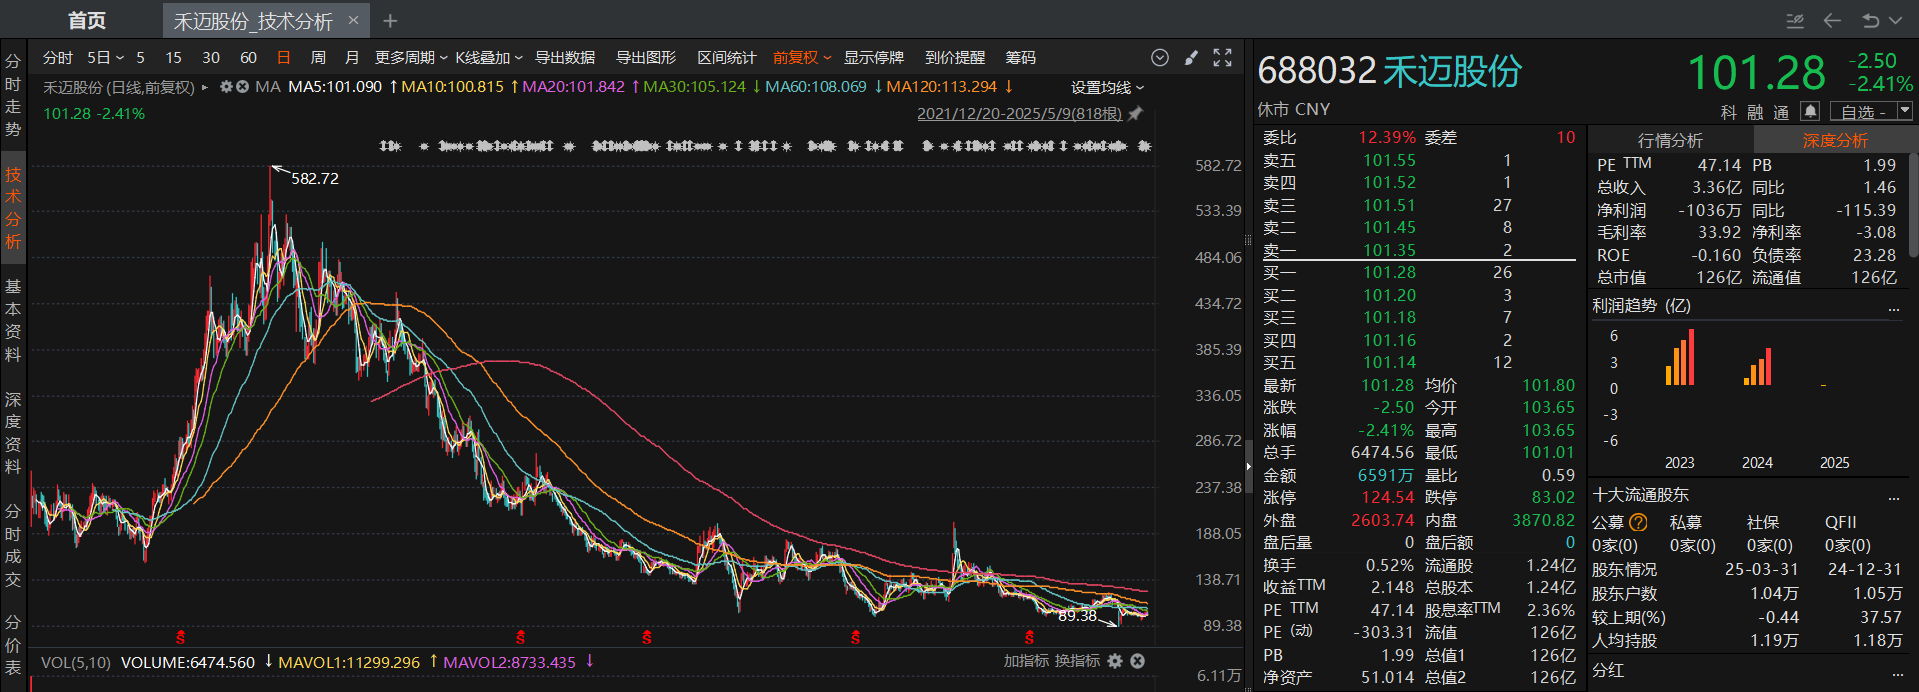Switch to the 行情分析 tab
Screen dimensions: 1919x692
[1670, 141]
